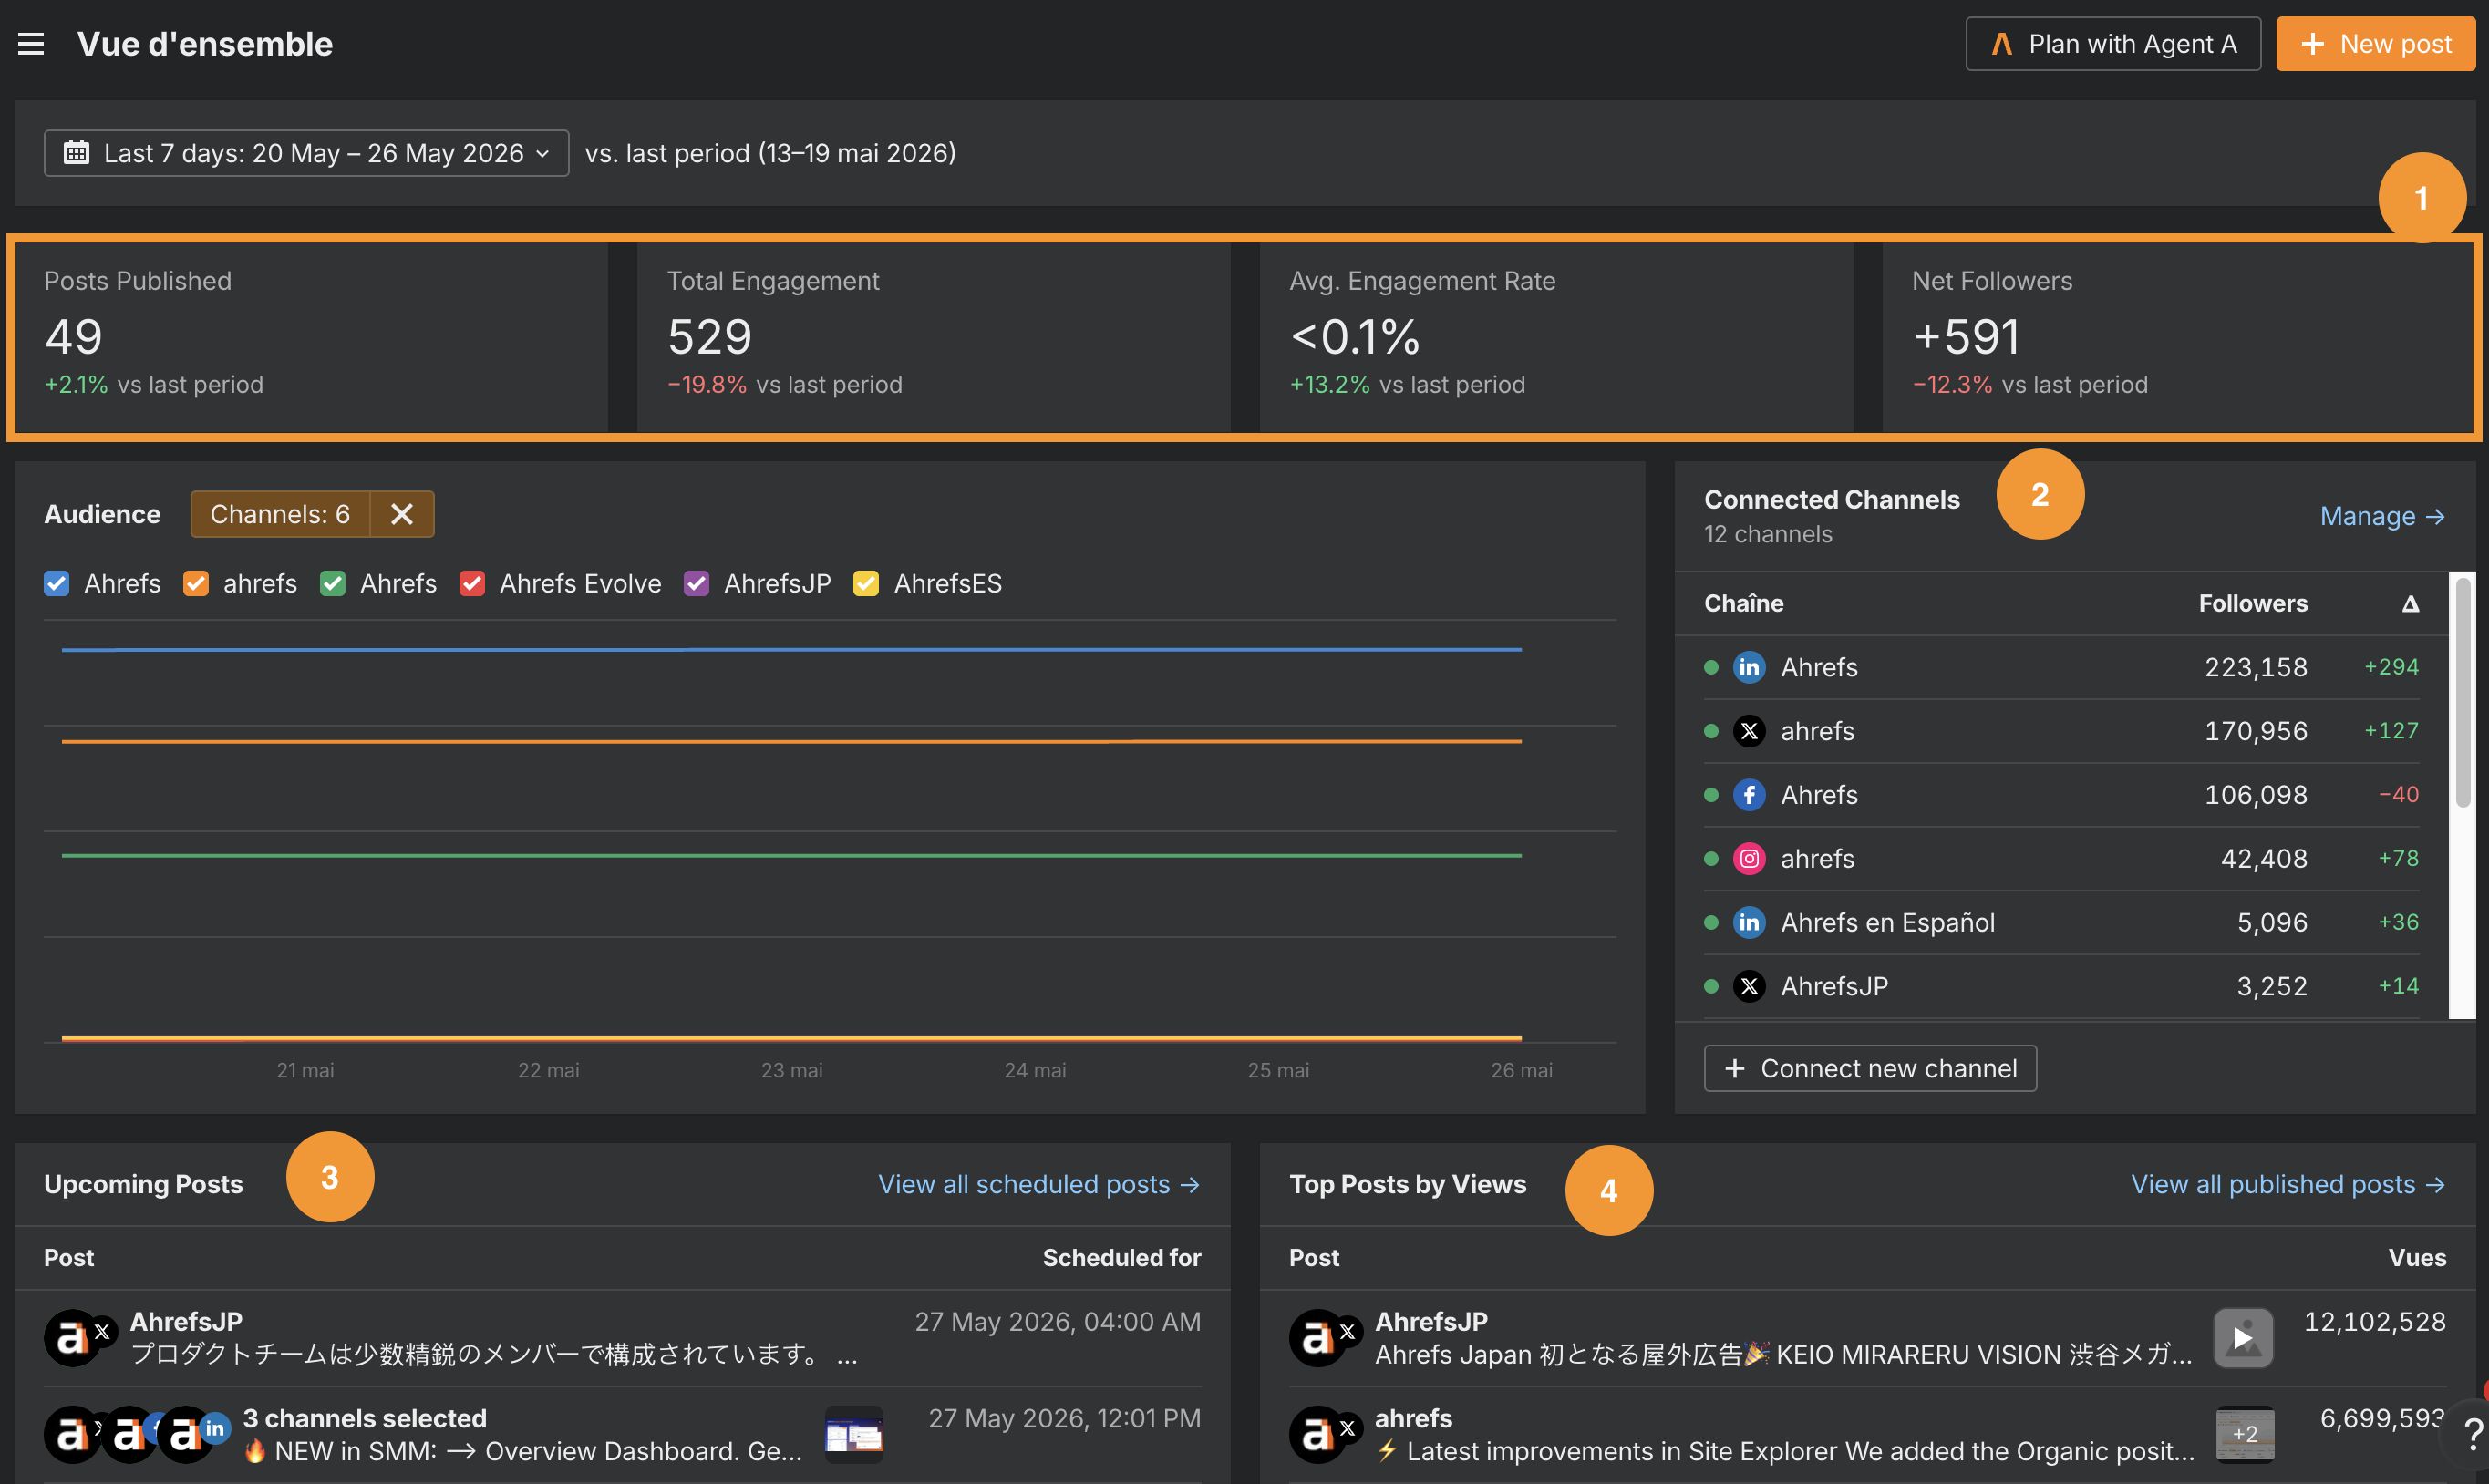This screenshot has width=2489, height=1484.
Task: Open View all published posts link
Action: tap(2288, 1184)
